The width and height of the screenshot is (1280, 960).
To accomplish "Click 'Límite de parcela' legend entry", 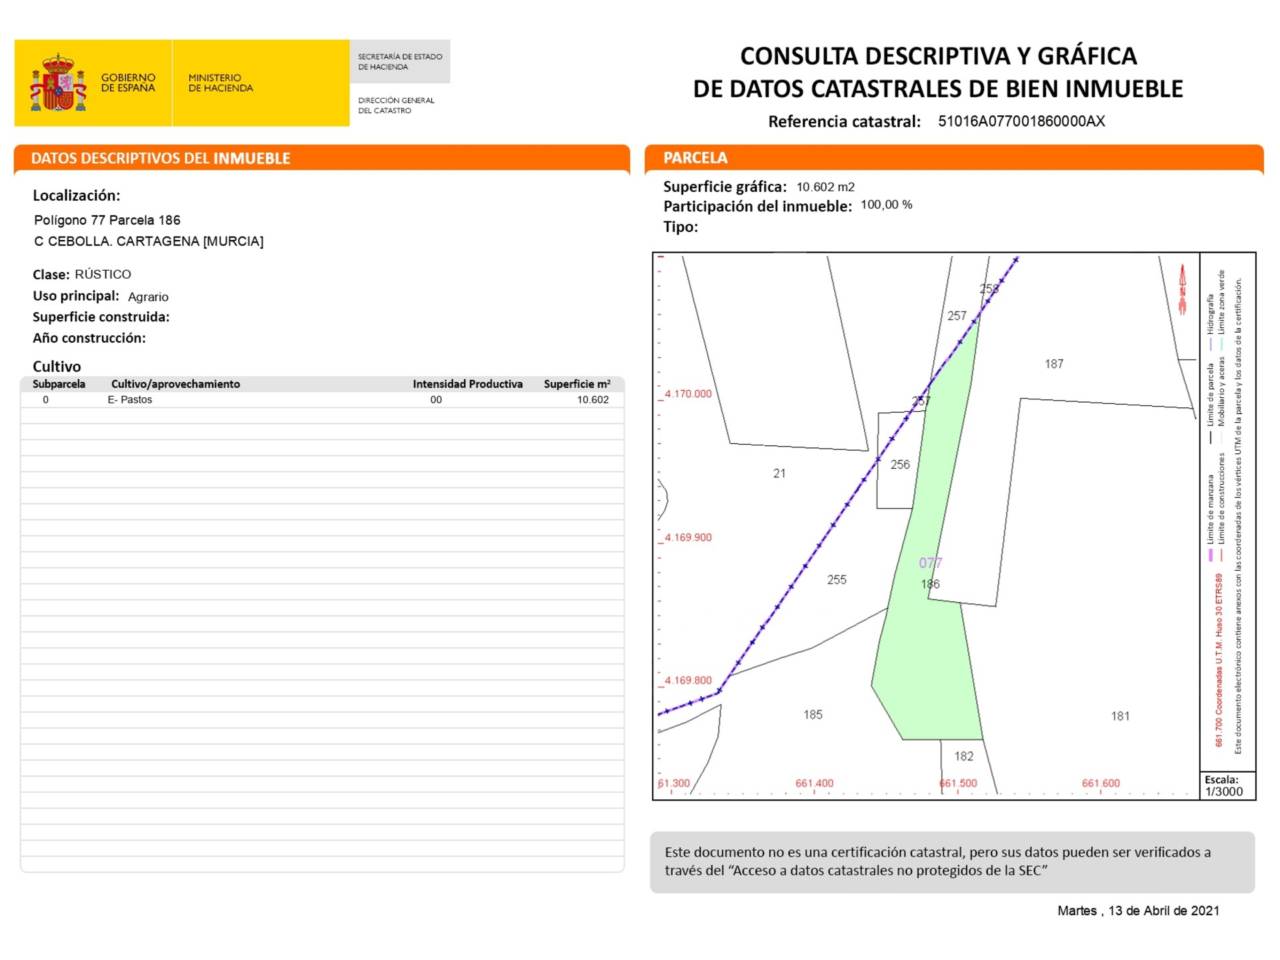I will [x=1210, y=393].
